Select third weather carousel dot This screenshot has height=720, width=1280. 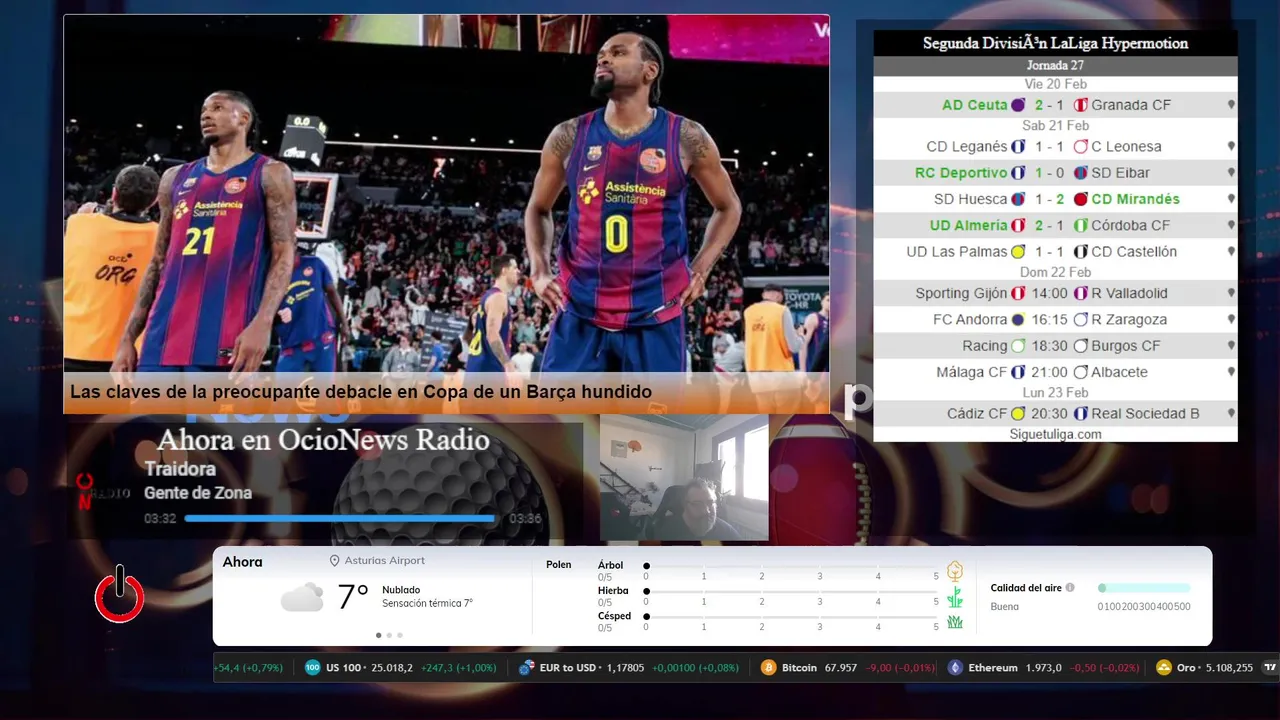click(400, 635)
